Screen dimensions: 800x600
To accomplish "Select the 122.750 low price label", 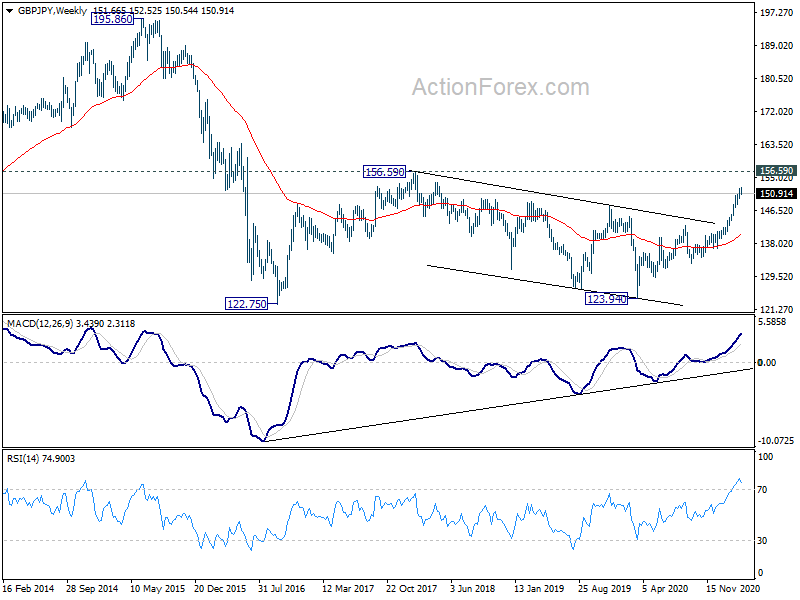I will click(246, 304).
